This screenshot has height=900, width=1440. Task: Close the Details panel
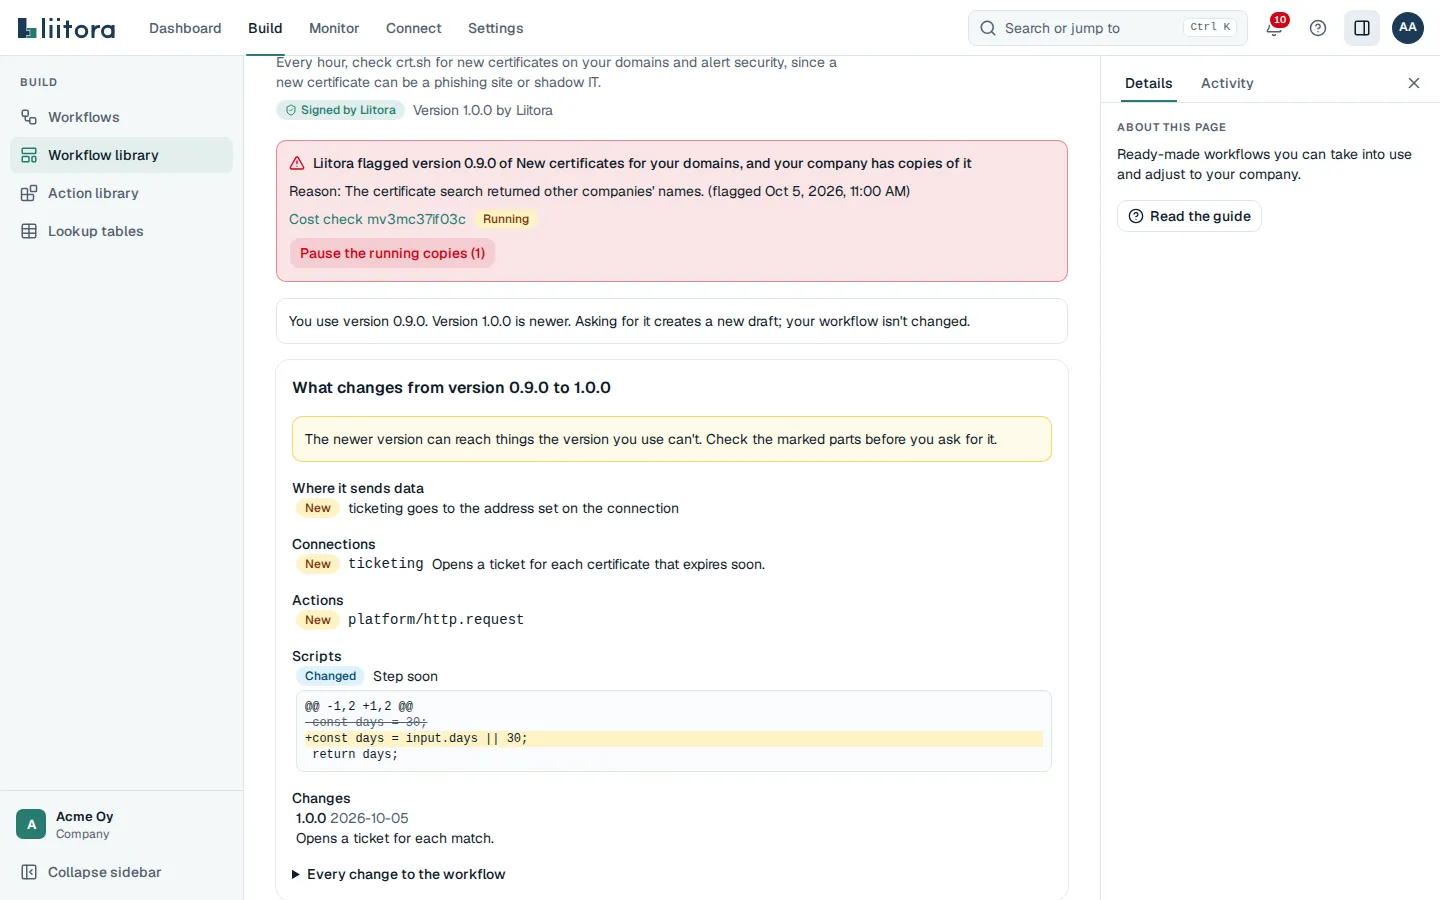pyautogui.click(x=1414, y=83)
